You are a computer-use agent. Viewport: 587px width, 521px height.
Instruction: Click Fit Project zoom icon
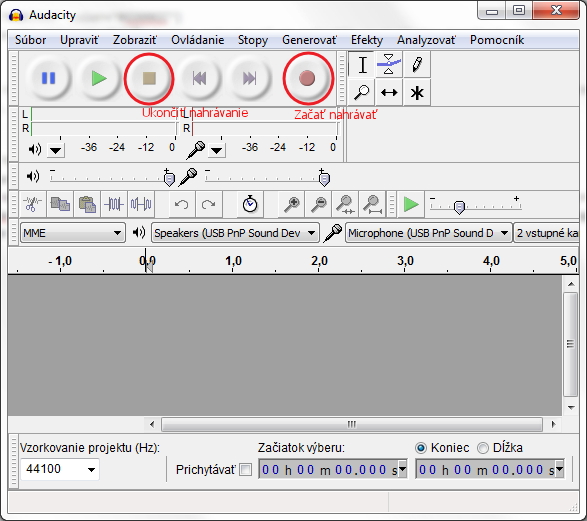(372, 204)
